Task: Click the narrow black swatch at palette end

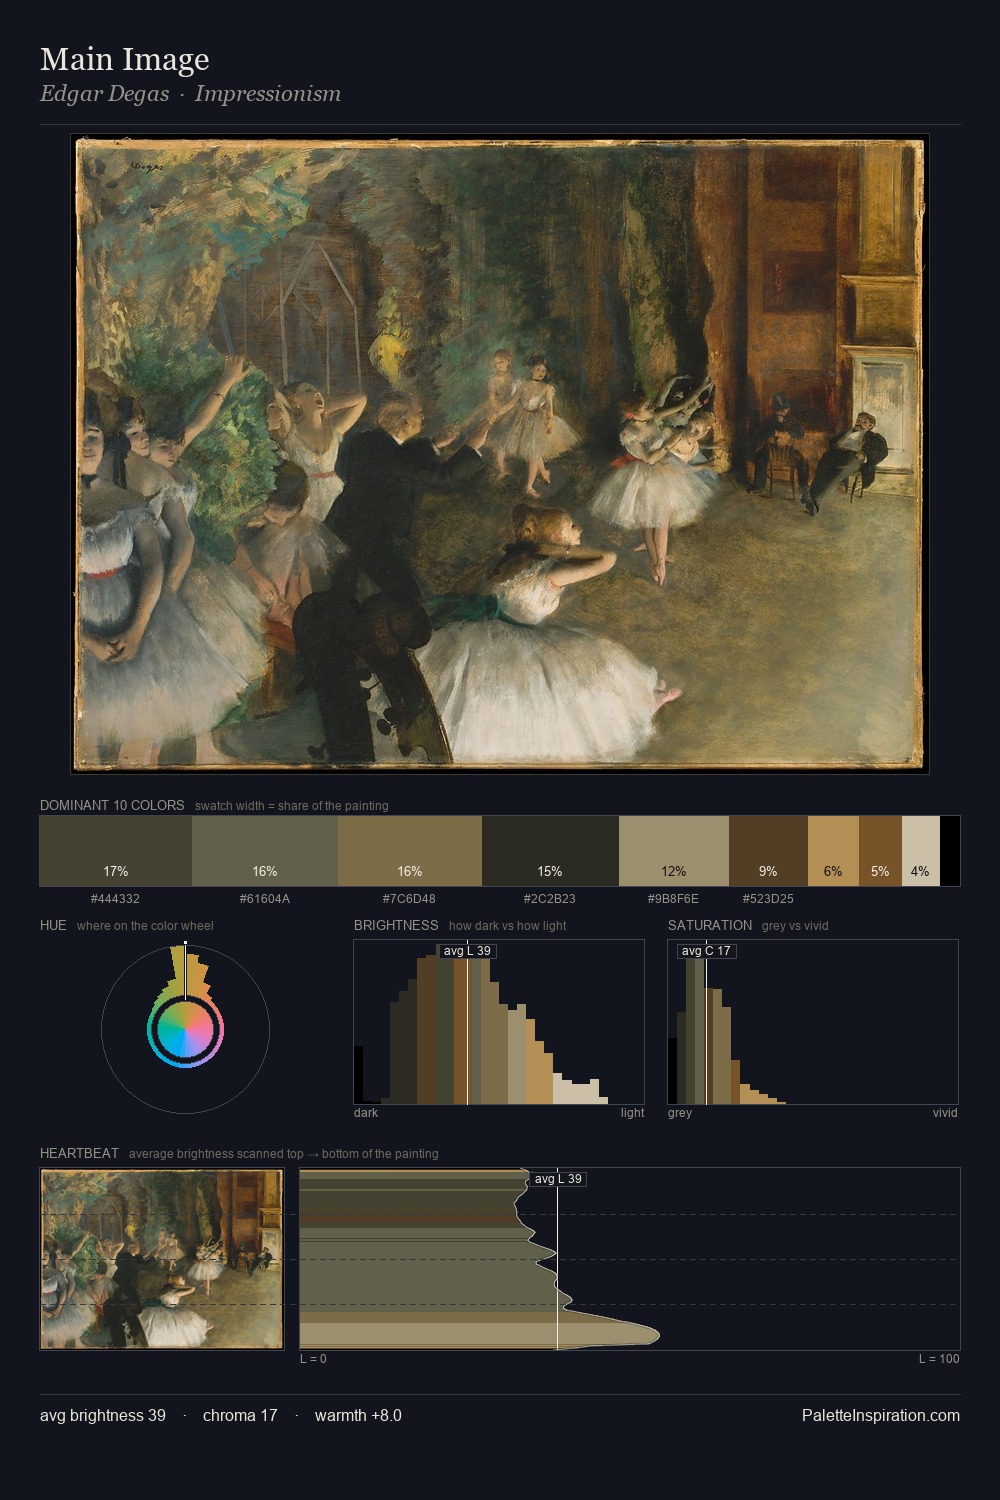Action: click(x=950, y=851)
